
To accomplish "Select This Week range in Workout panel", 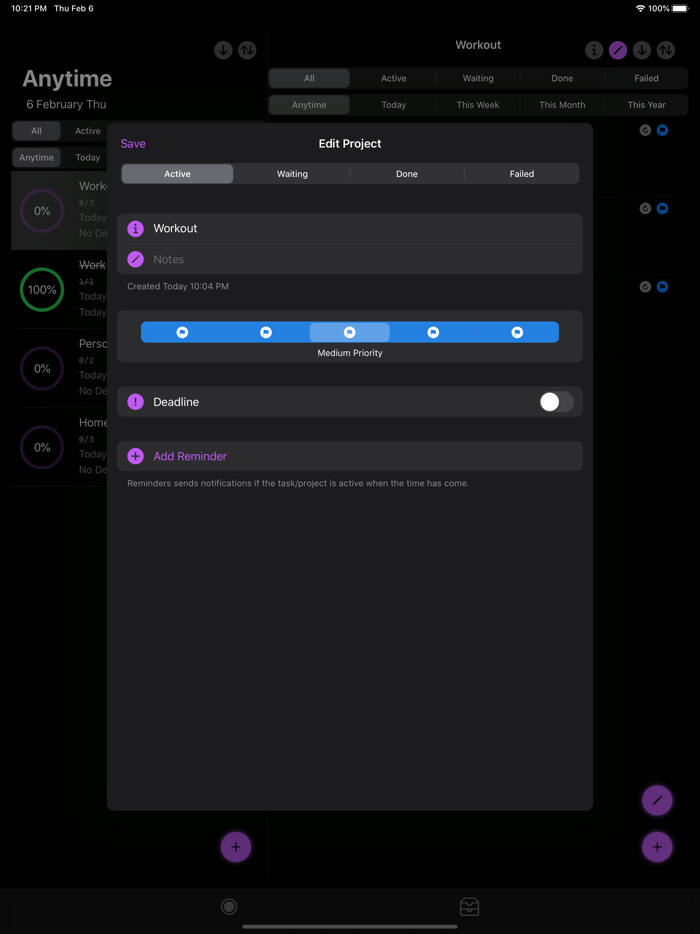I will tap(478, 105).
